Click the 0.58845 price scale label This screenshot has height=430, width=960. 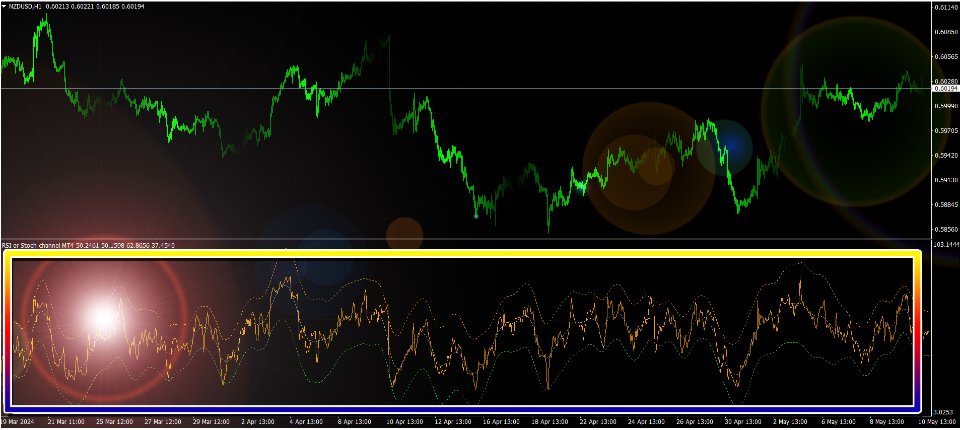click(x=945, y=205)
